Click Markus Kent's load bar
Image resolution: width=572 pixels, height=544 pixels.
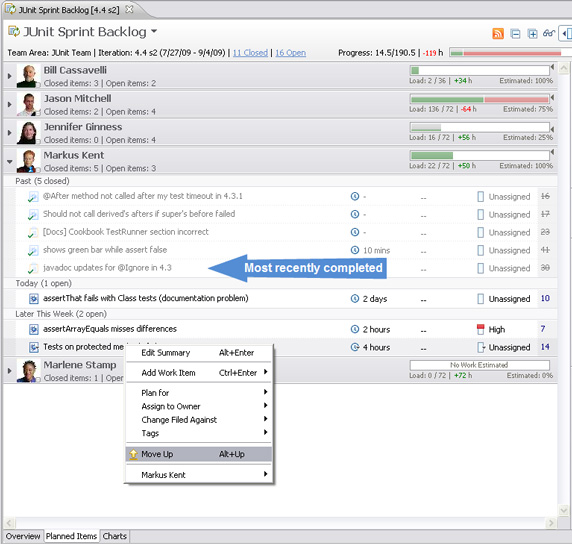click(x=480, y=155)
